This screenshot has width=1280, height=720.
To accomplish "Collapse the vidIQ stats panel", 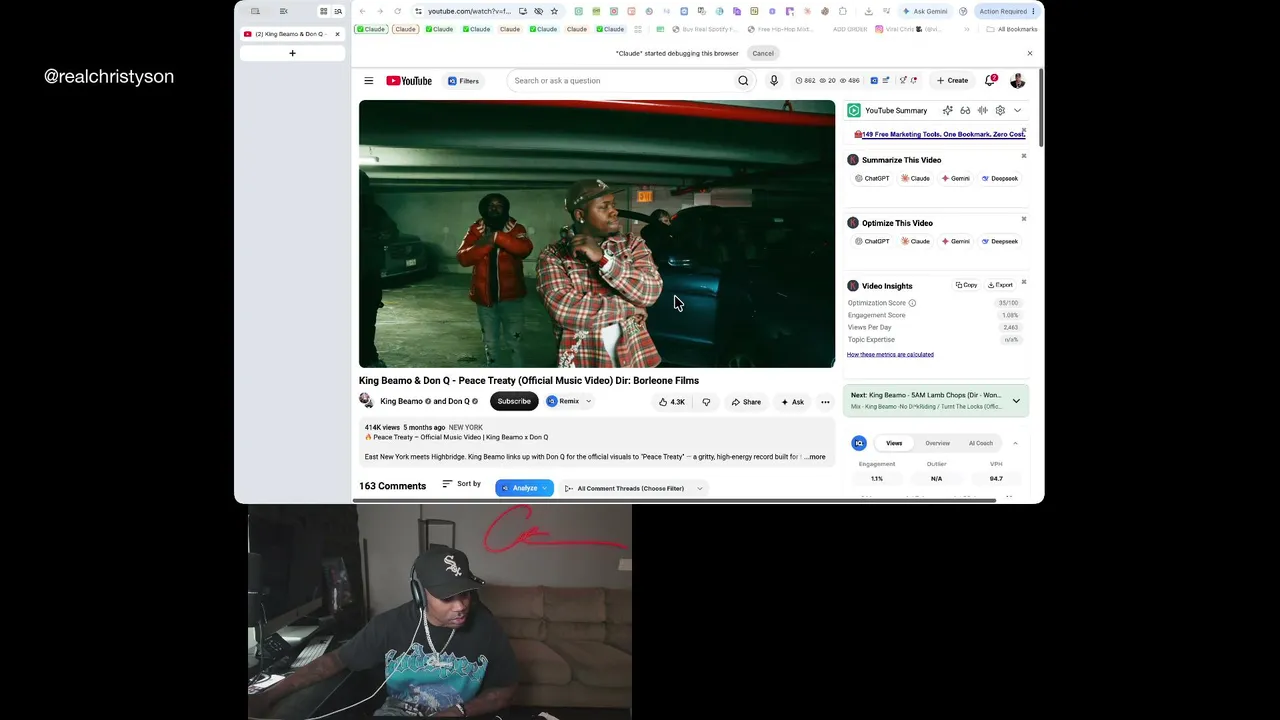I will (x=1015, y=443).
